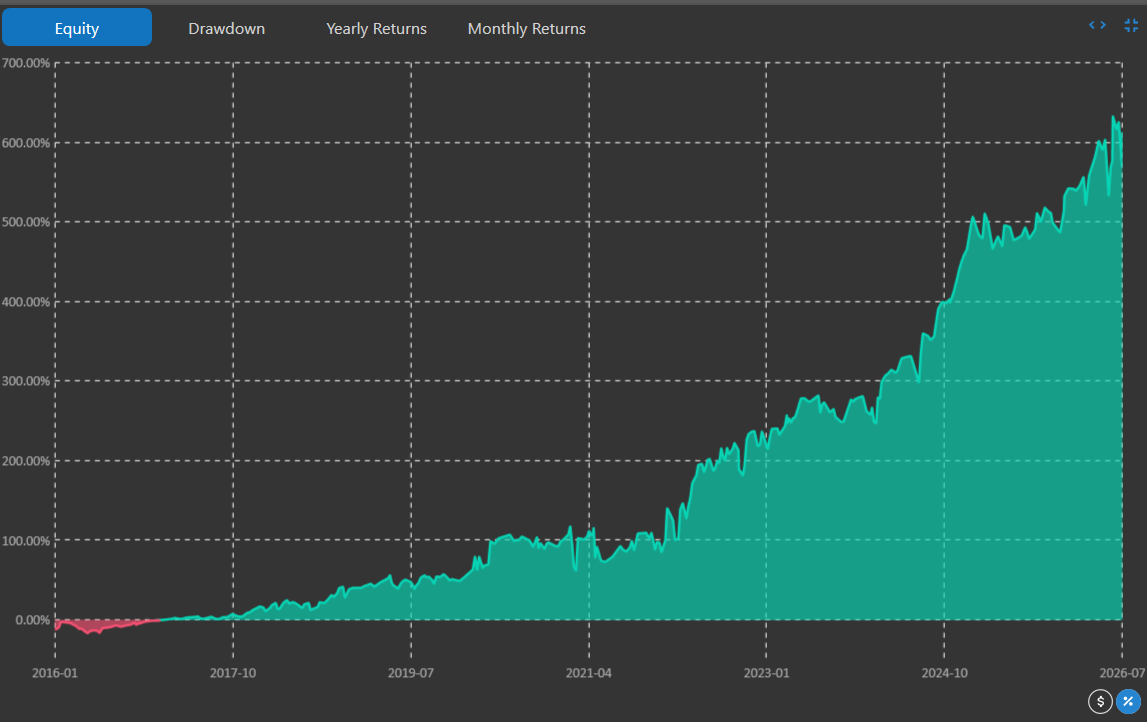This screenshot has height=722, width=1147.
Task: Click the 2026-07 date label
Action: click(x=1122, y=672)
